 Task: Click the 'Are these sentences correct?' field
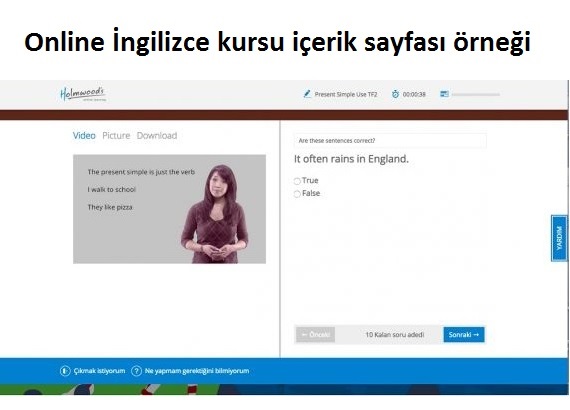(390, 141)
